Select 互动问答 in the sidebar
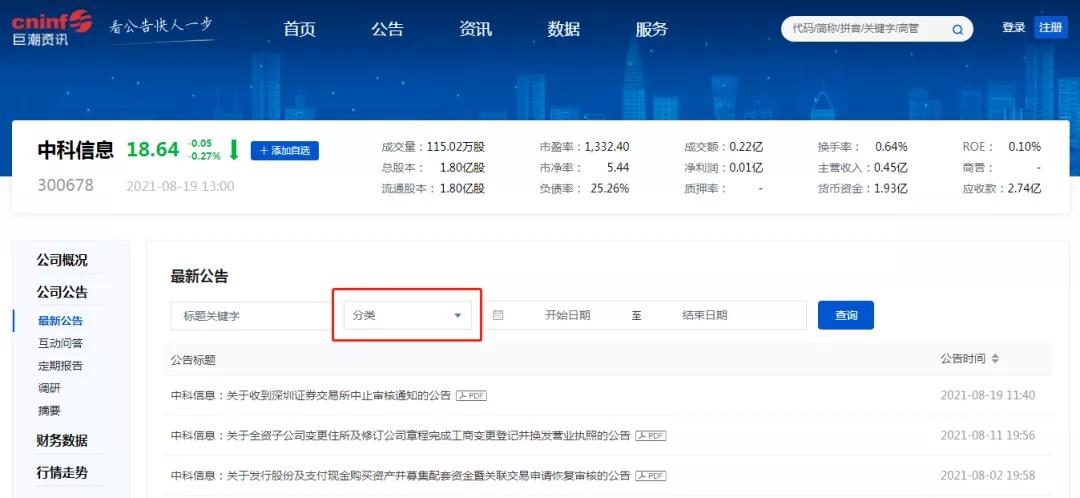The width and height of the screenshot is (1080, 498). [60, 343]
